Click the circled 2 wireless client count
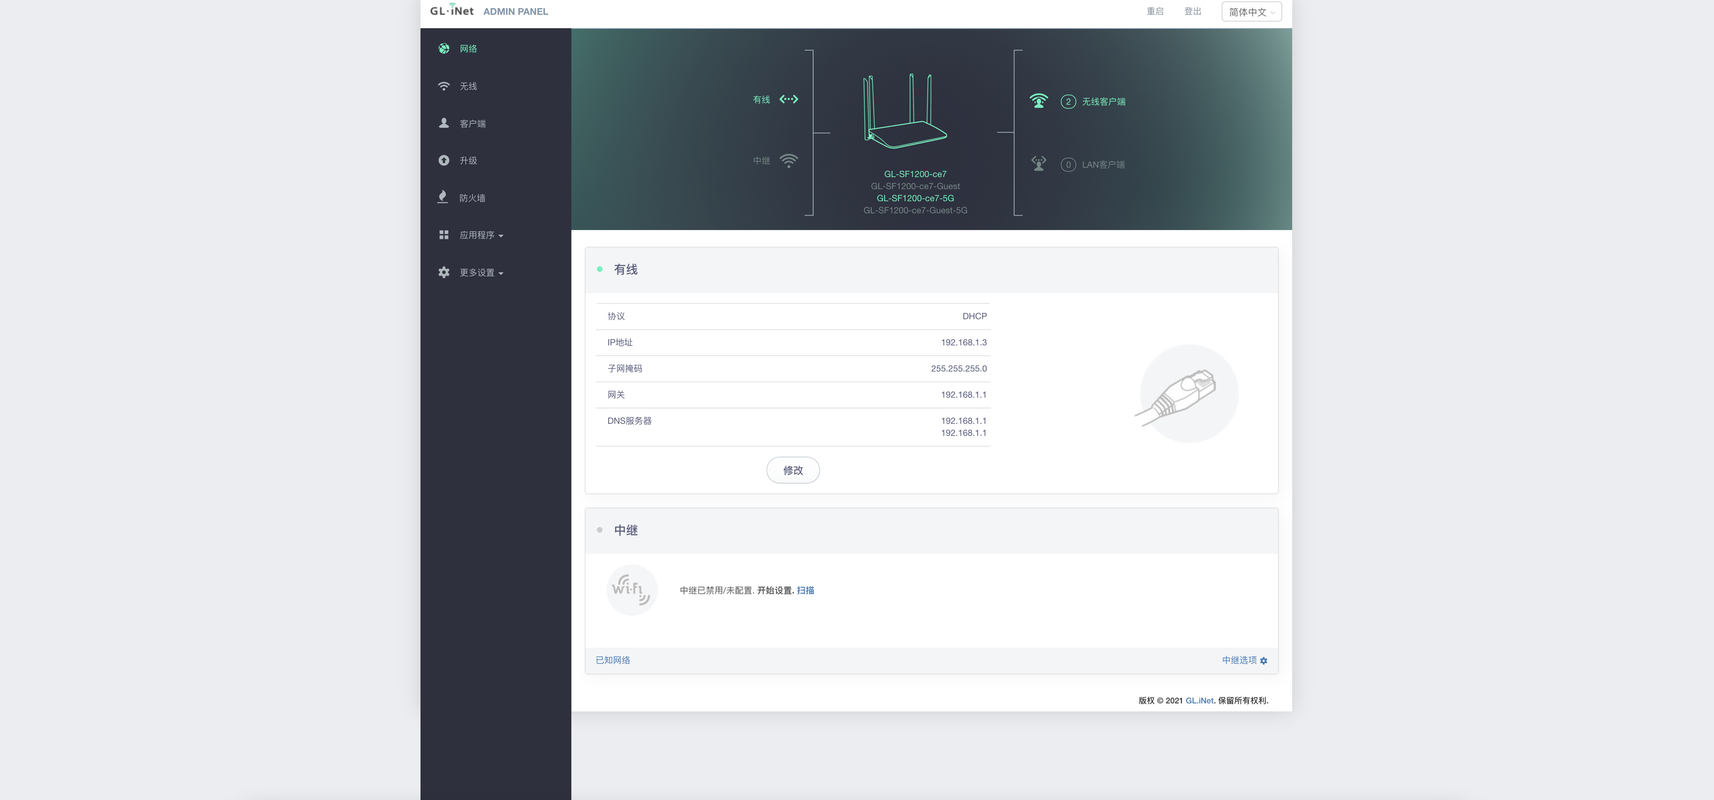This screenshot has height=800, width=1714. [1068, 101]
